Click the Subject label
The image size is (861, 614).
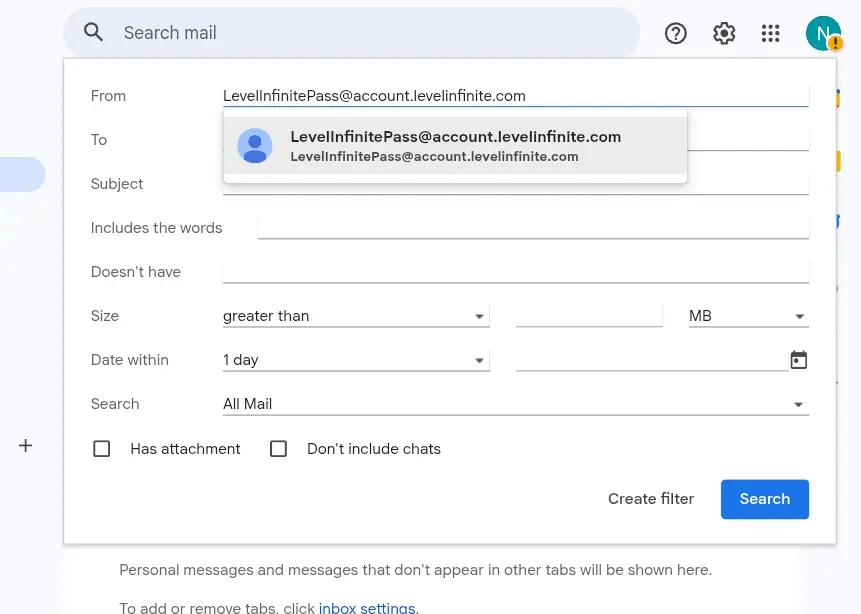117,184
